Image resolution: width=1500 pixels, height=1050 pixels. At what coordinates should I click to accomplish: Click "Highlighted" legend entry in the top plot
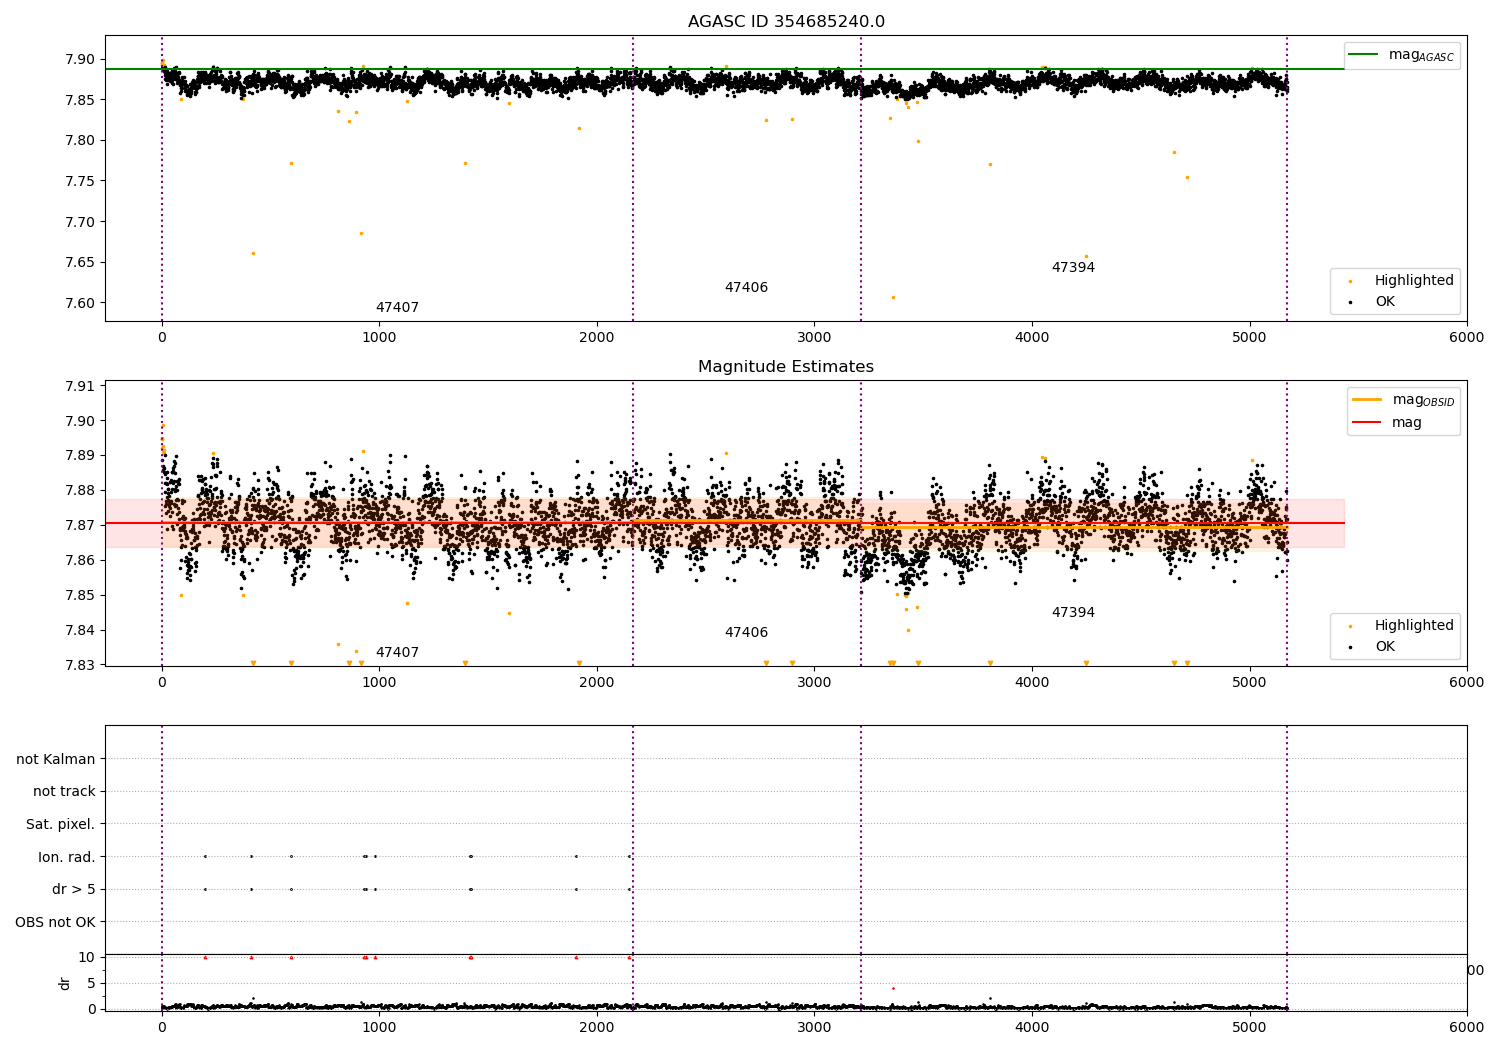(x=1414, y=281)
